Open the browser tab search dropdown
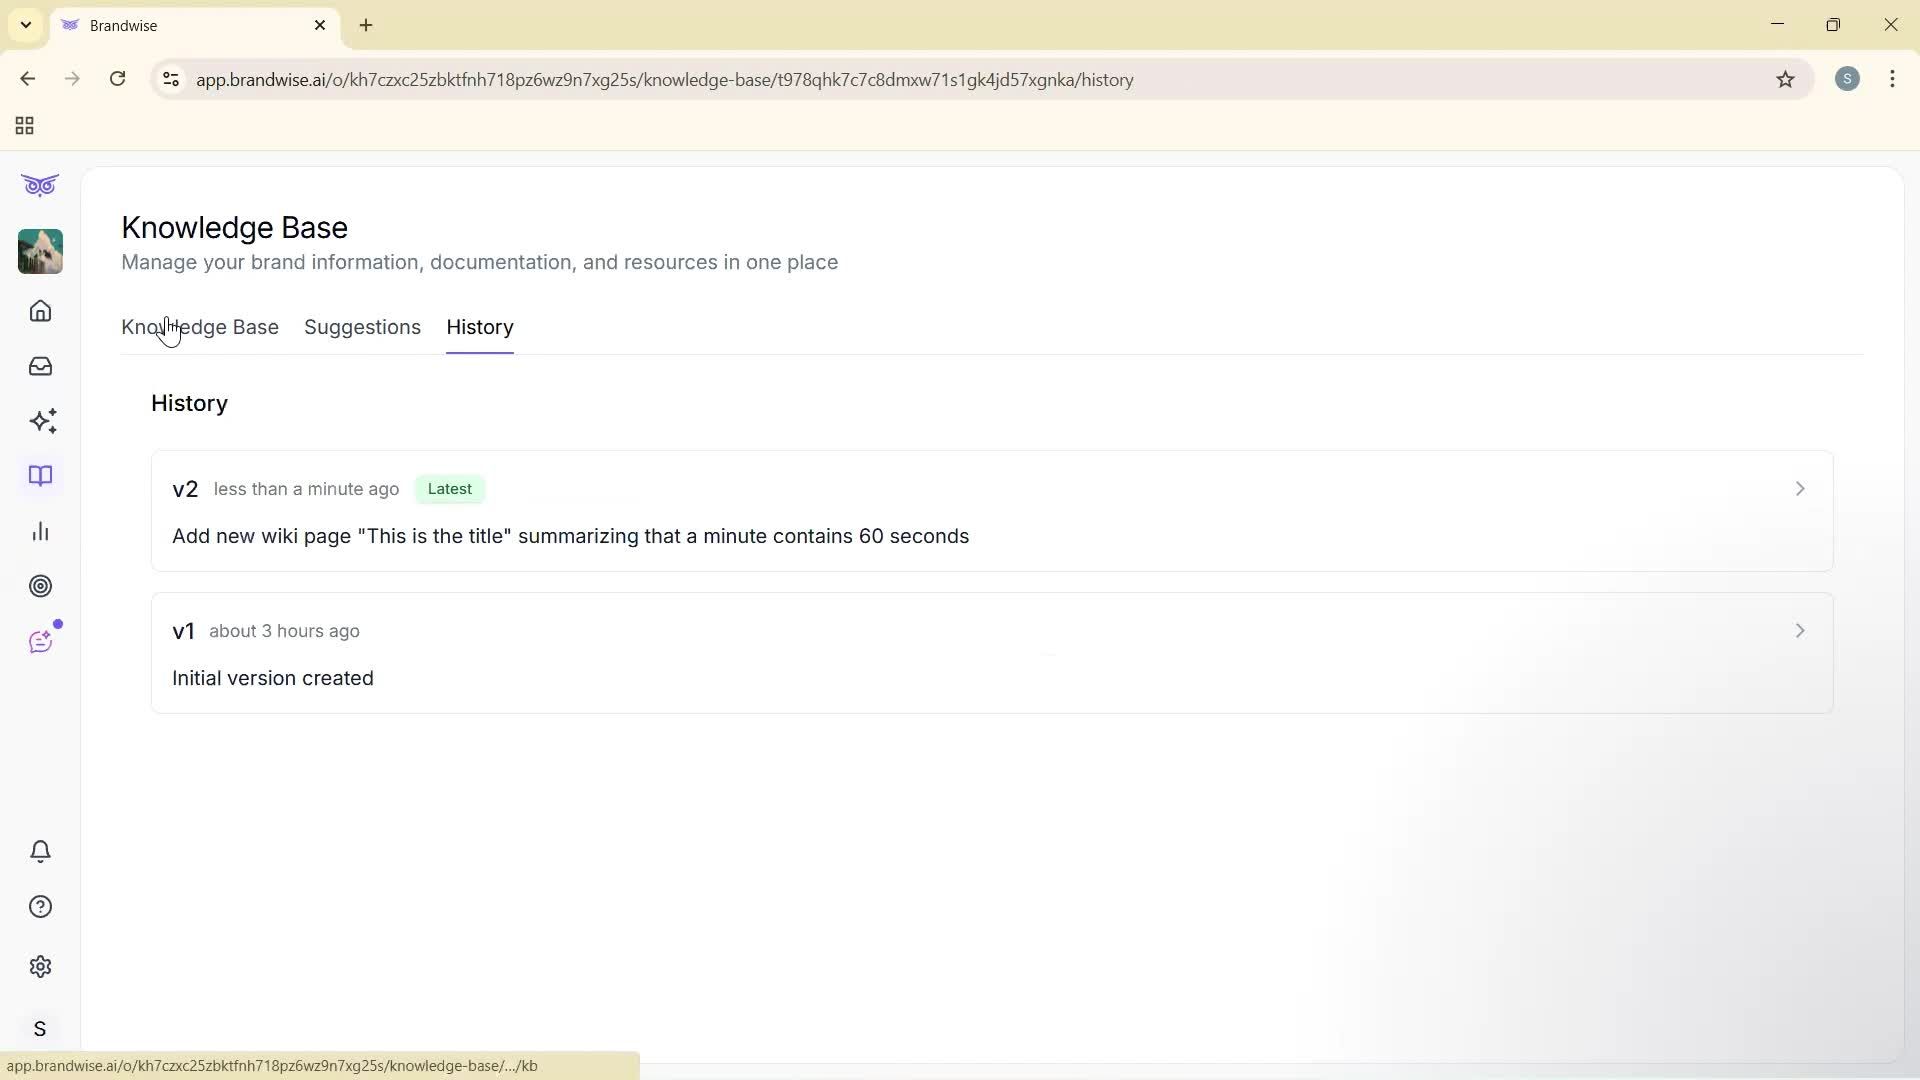 tap(25, 25)
